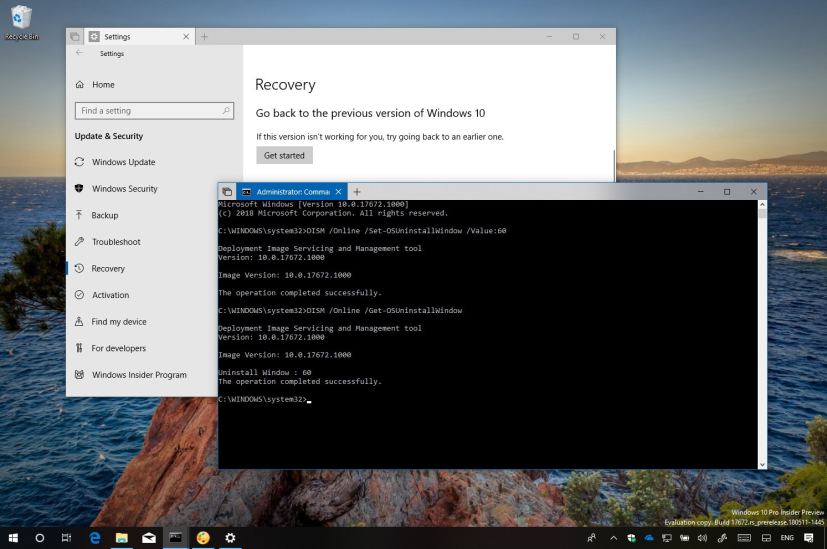
Task: Click the Sets tab overview icon in Settings window
Action: [75, 36]
